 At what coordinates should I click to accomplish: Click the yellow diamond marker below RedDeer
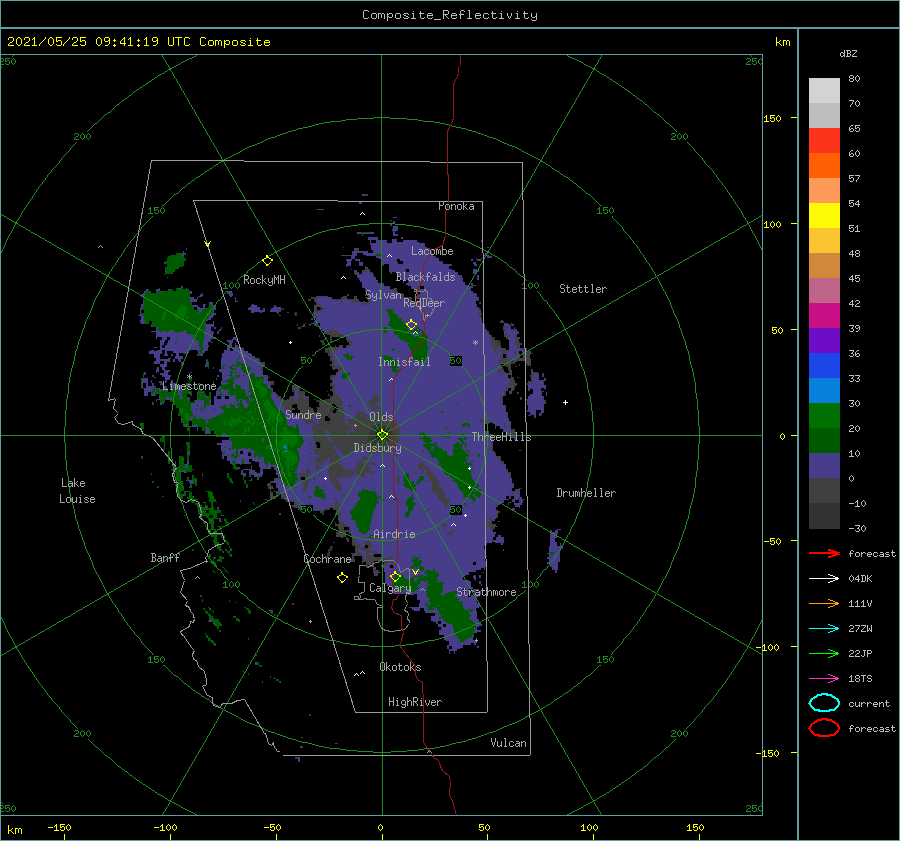click(x=412, y=325)
